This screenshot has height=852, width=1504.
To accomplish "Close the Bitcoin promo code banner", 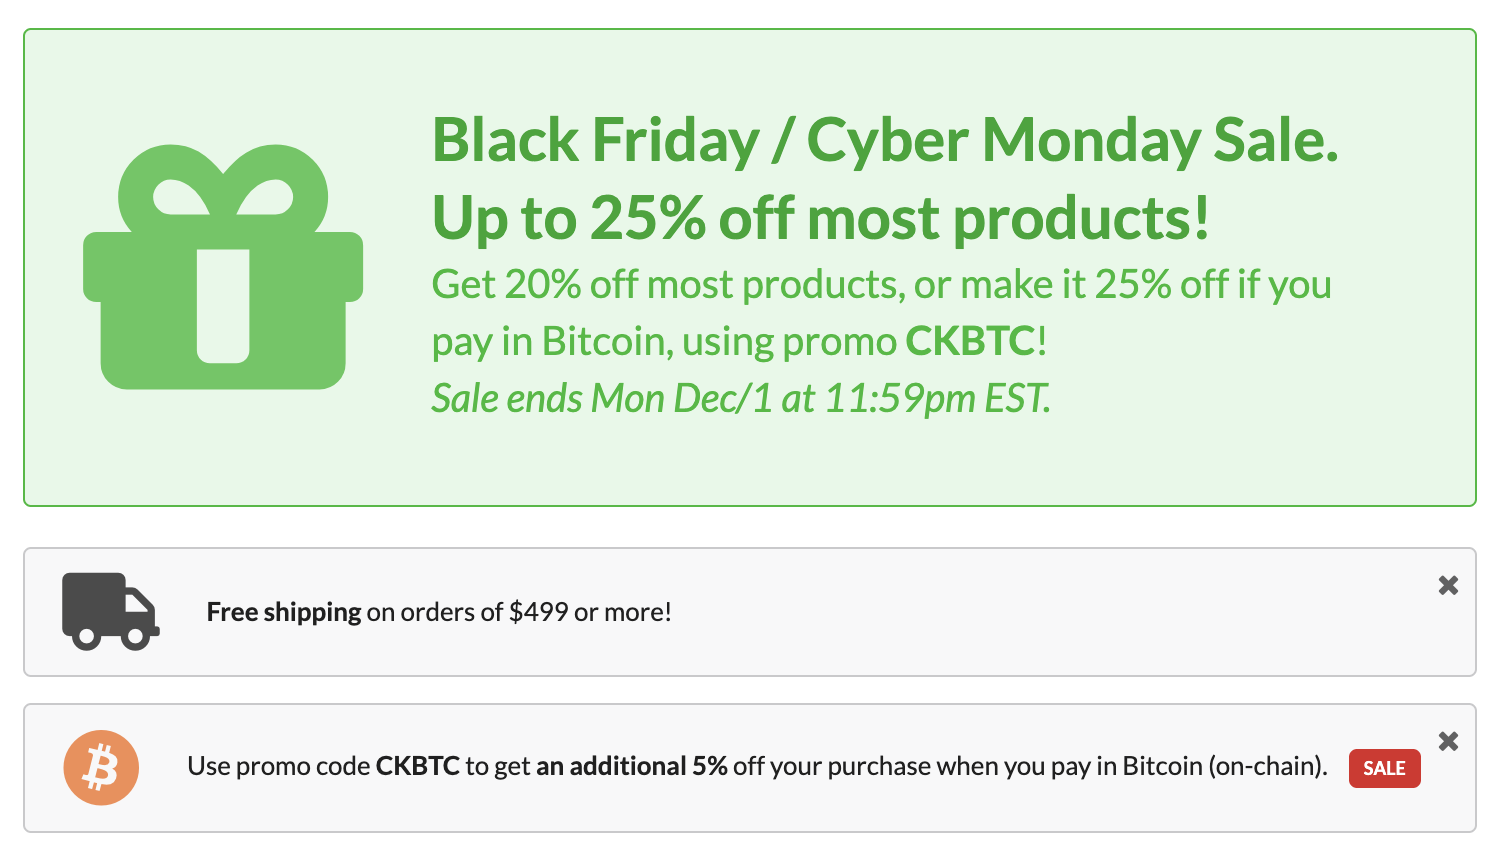I will point(1448,741).
